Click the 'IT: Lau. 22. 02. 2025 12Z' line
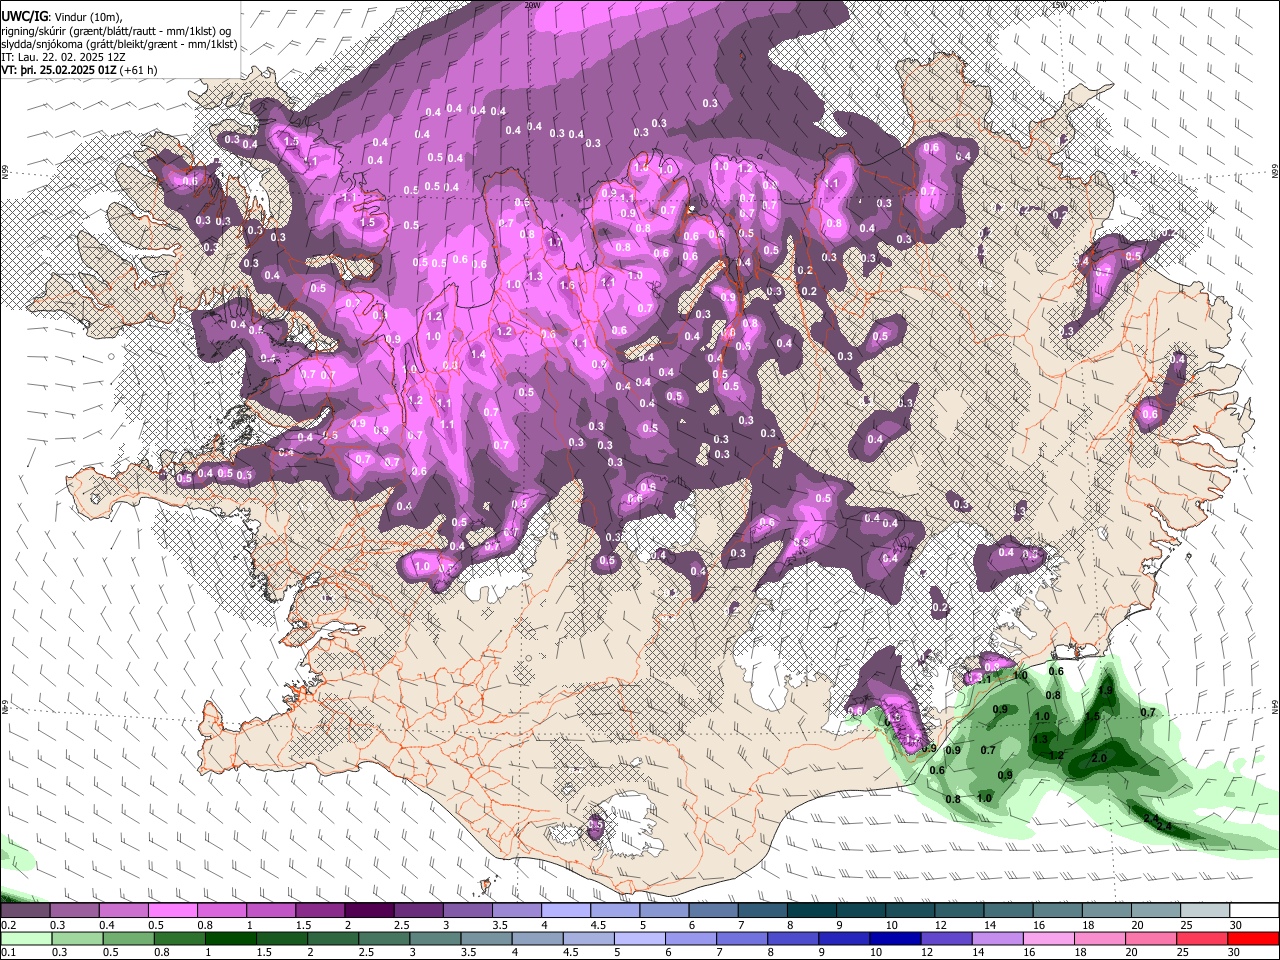1280x960 pixels. pyautogui.click(x=63, y=57)
